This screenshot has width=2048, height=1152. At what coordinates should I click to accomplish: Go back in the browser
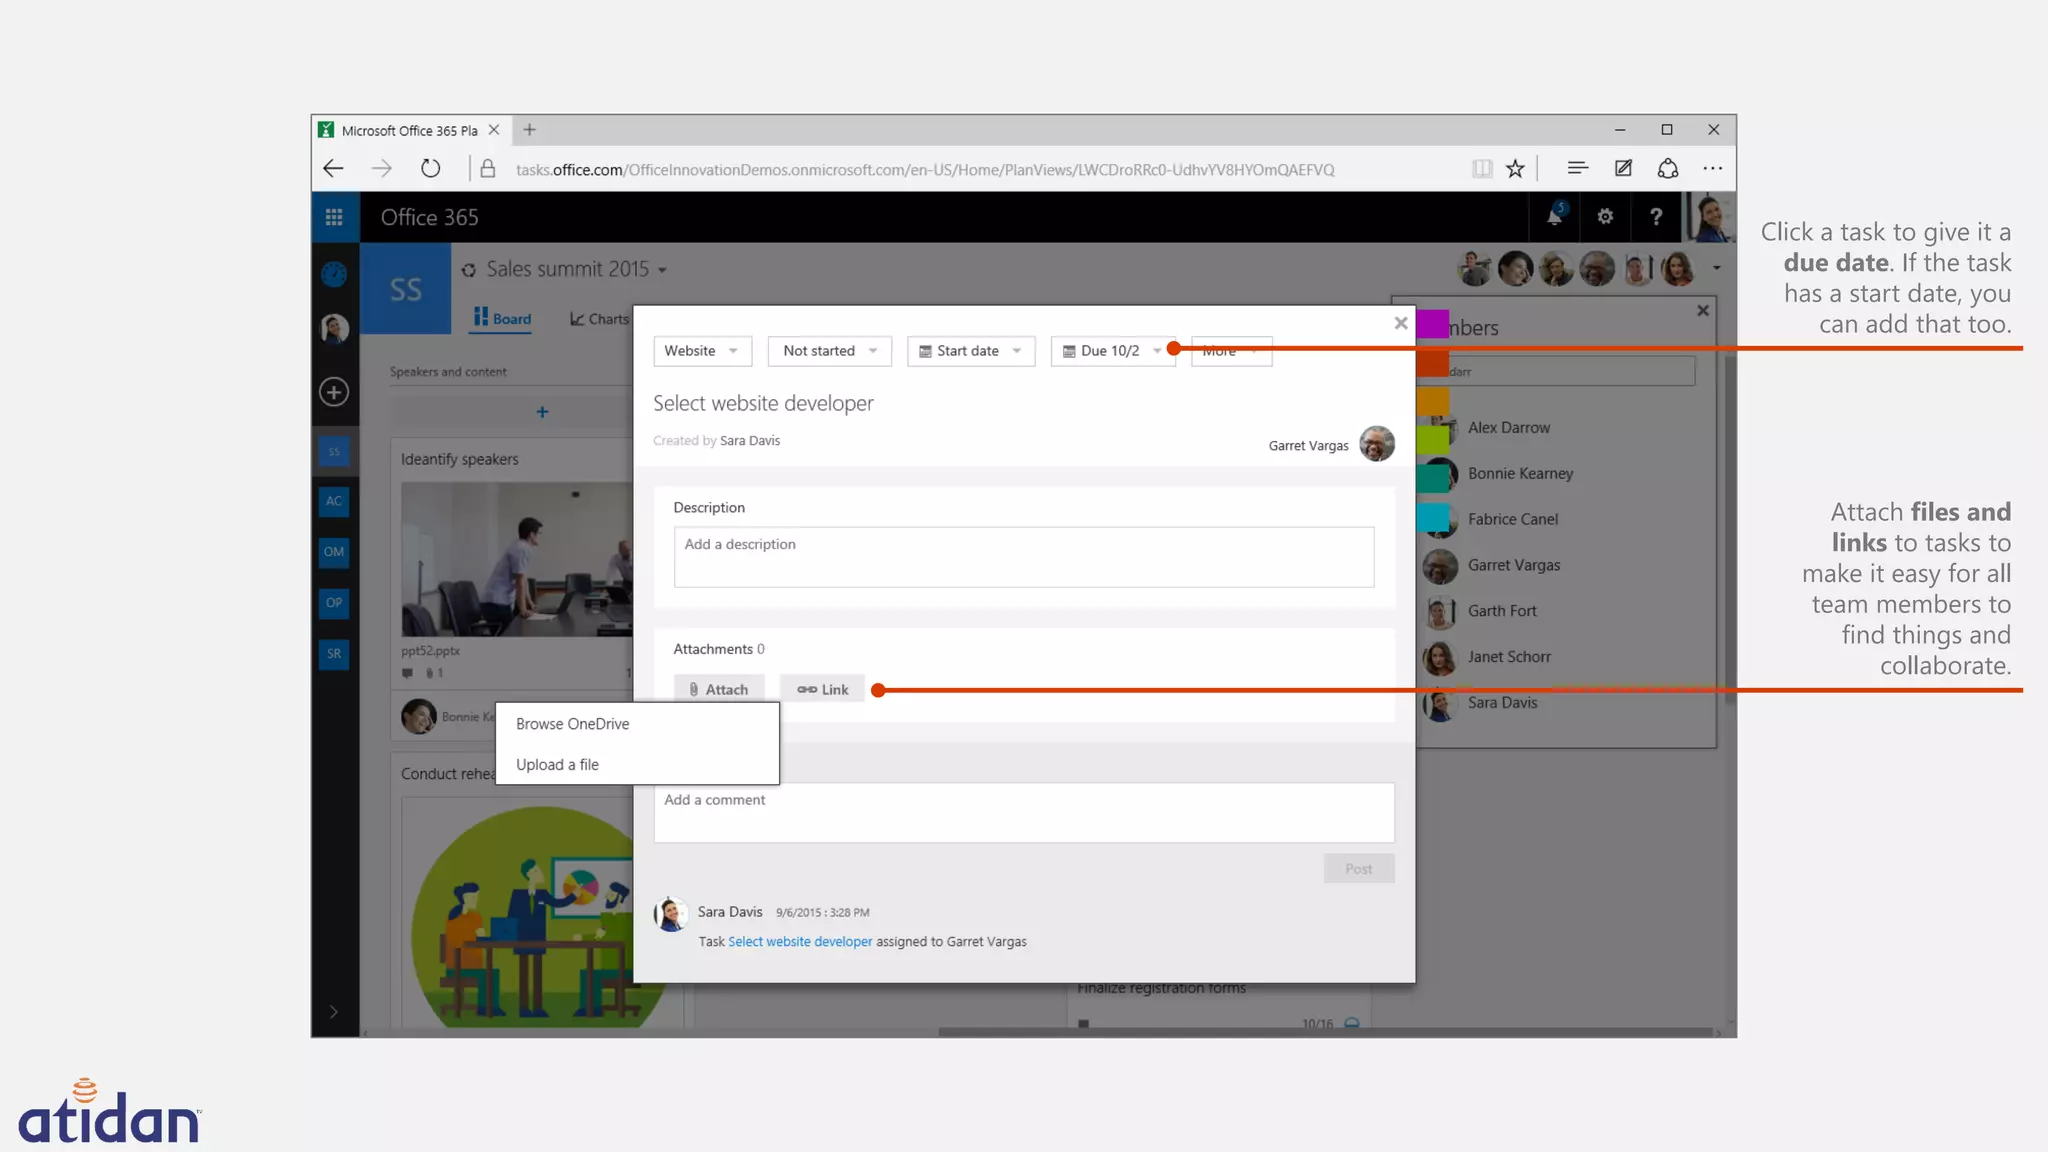tap(333, 169)
